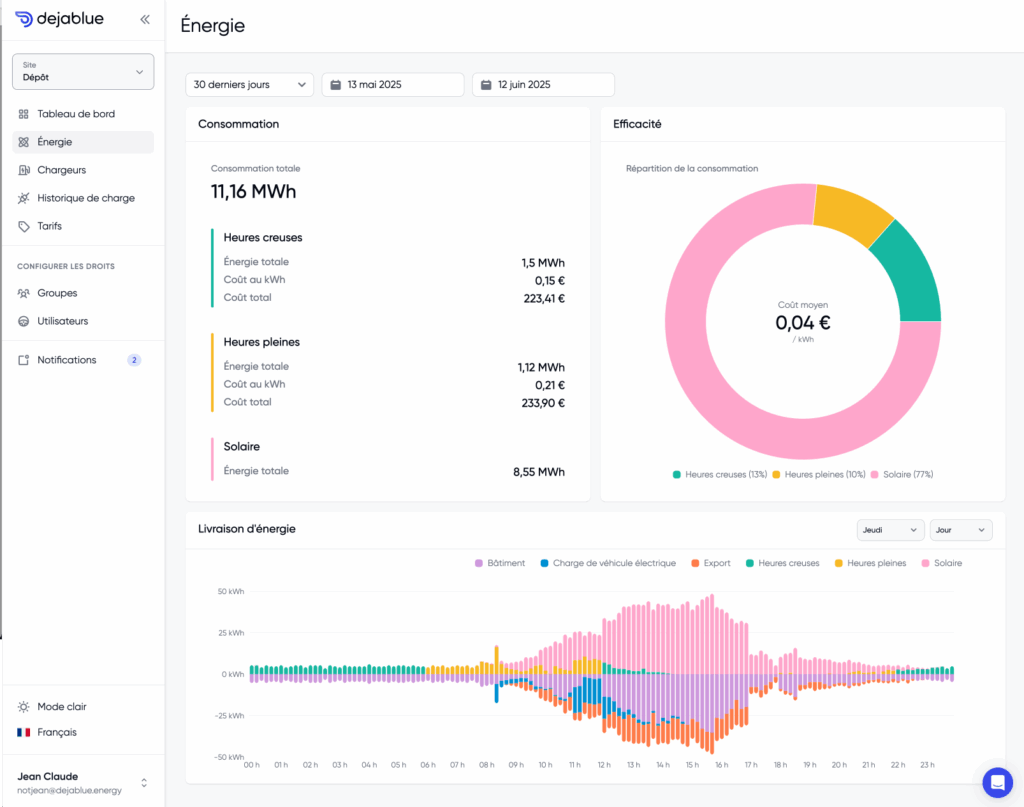Open the chat support bubble icon
Image resolution: width=1024 pixels, height=807 pixels.
point(997,782)
